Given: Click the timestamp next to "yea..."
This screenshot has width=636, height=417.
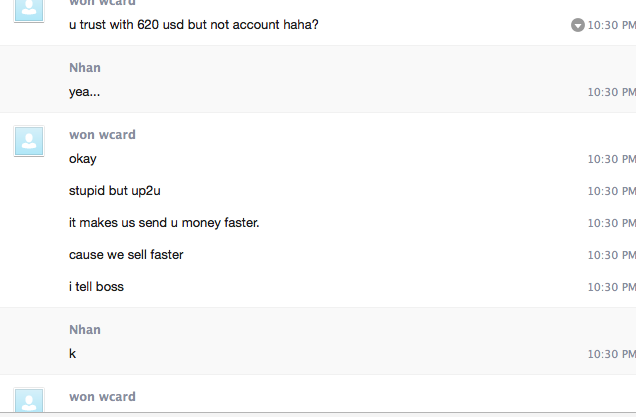Looking at the screenshot, I should pyautogui.click(x=611, y=92).
